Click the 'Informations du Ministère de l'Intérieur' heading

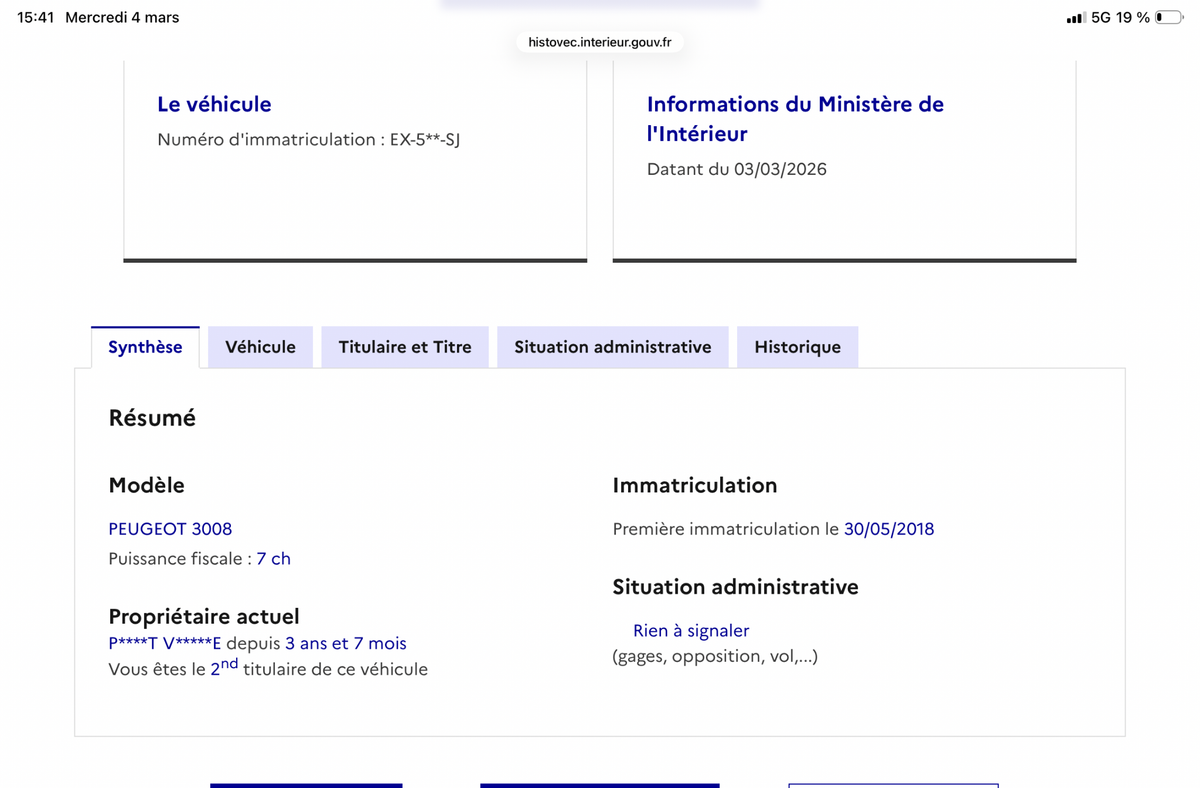click(795, 118)
